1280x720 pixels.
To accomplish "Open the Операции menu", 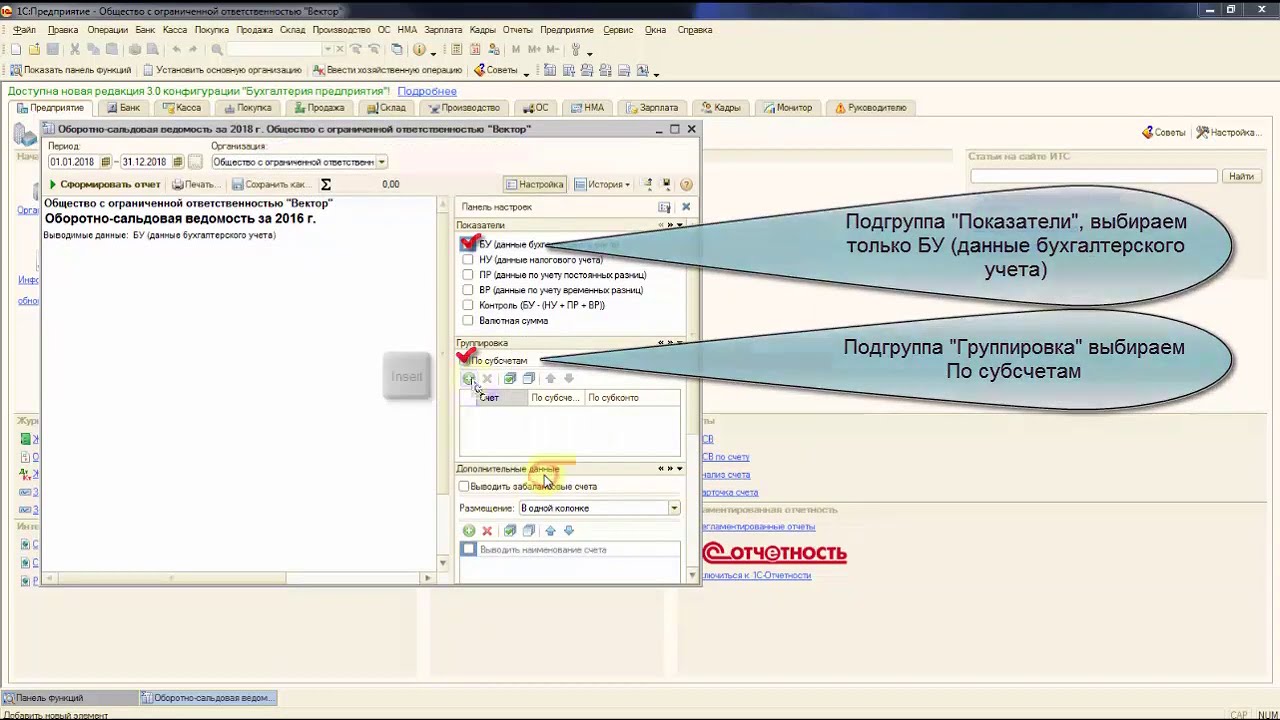I will (107, 30).
